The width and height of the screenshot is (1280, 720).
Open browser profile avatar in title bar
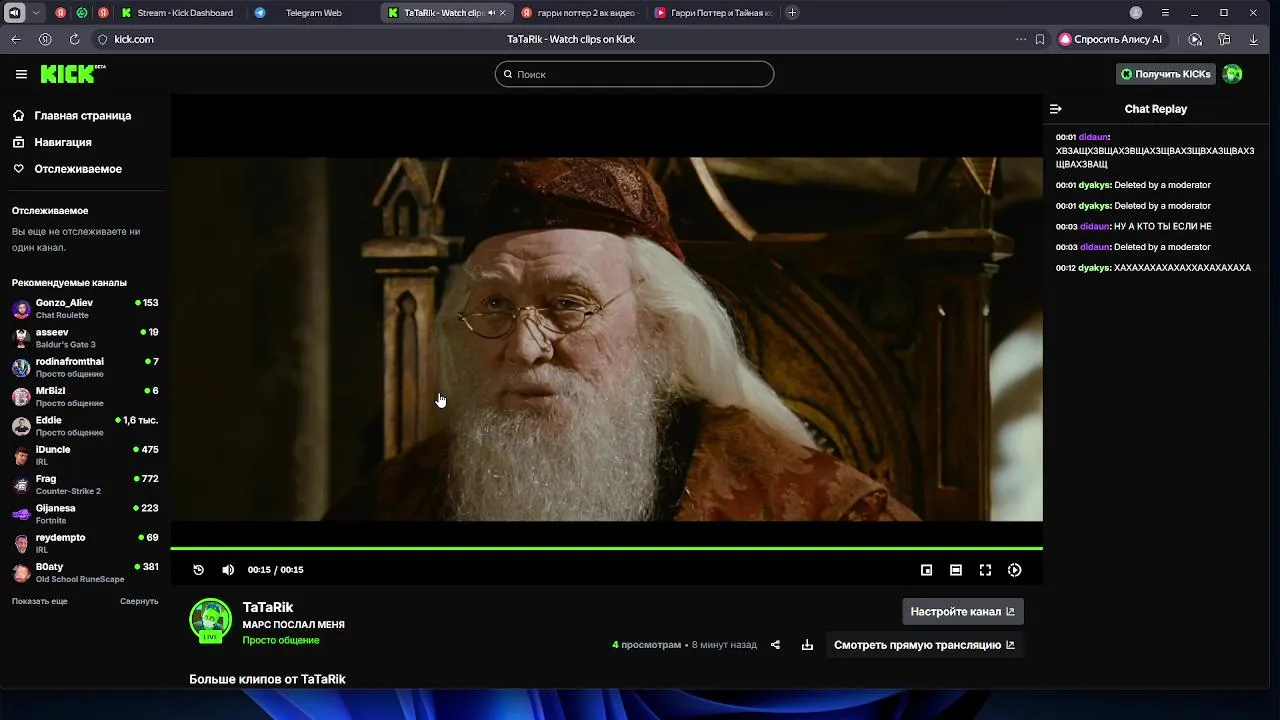[1136, 13]
